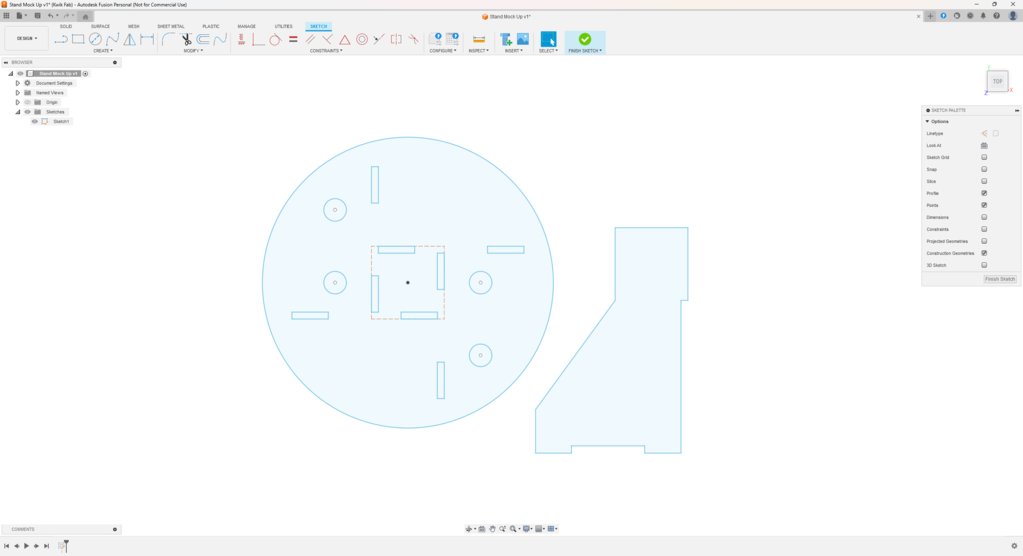Expand the Origin node

18,102
